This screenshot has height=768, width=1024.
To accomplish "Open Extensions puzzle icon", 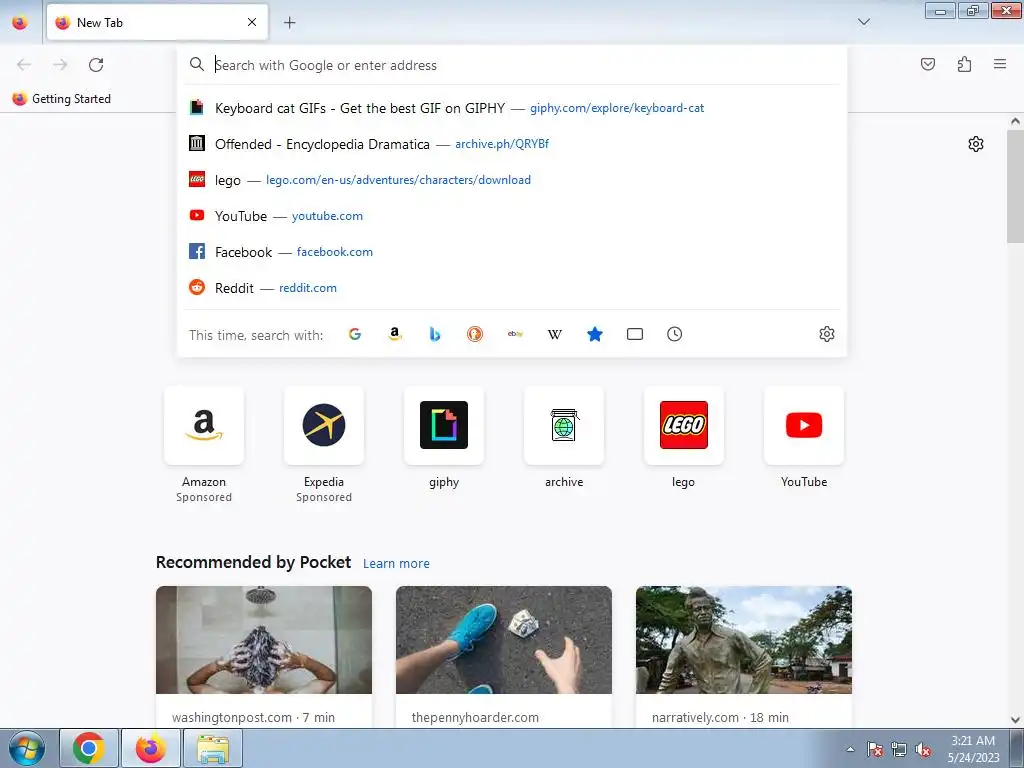I will point(965,64).
